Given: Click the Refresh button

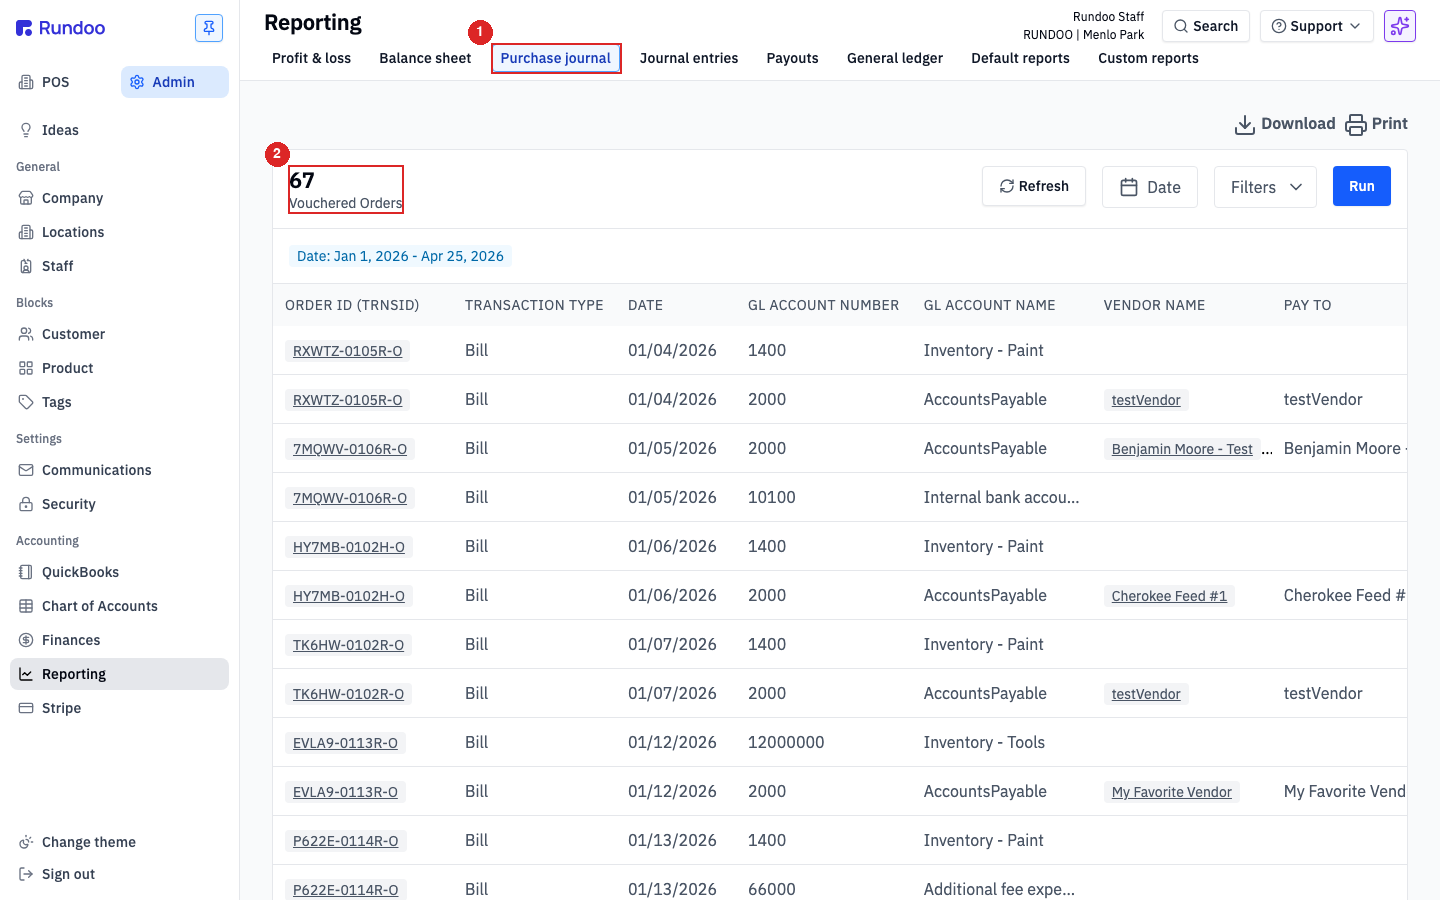Looking at the screenshot, I should point(1034,186).
